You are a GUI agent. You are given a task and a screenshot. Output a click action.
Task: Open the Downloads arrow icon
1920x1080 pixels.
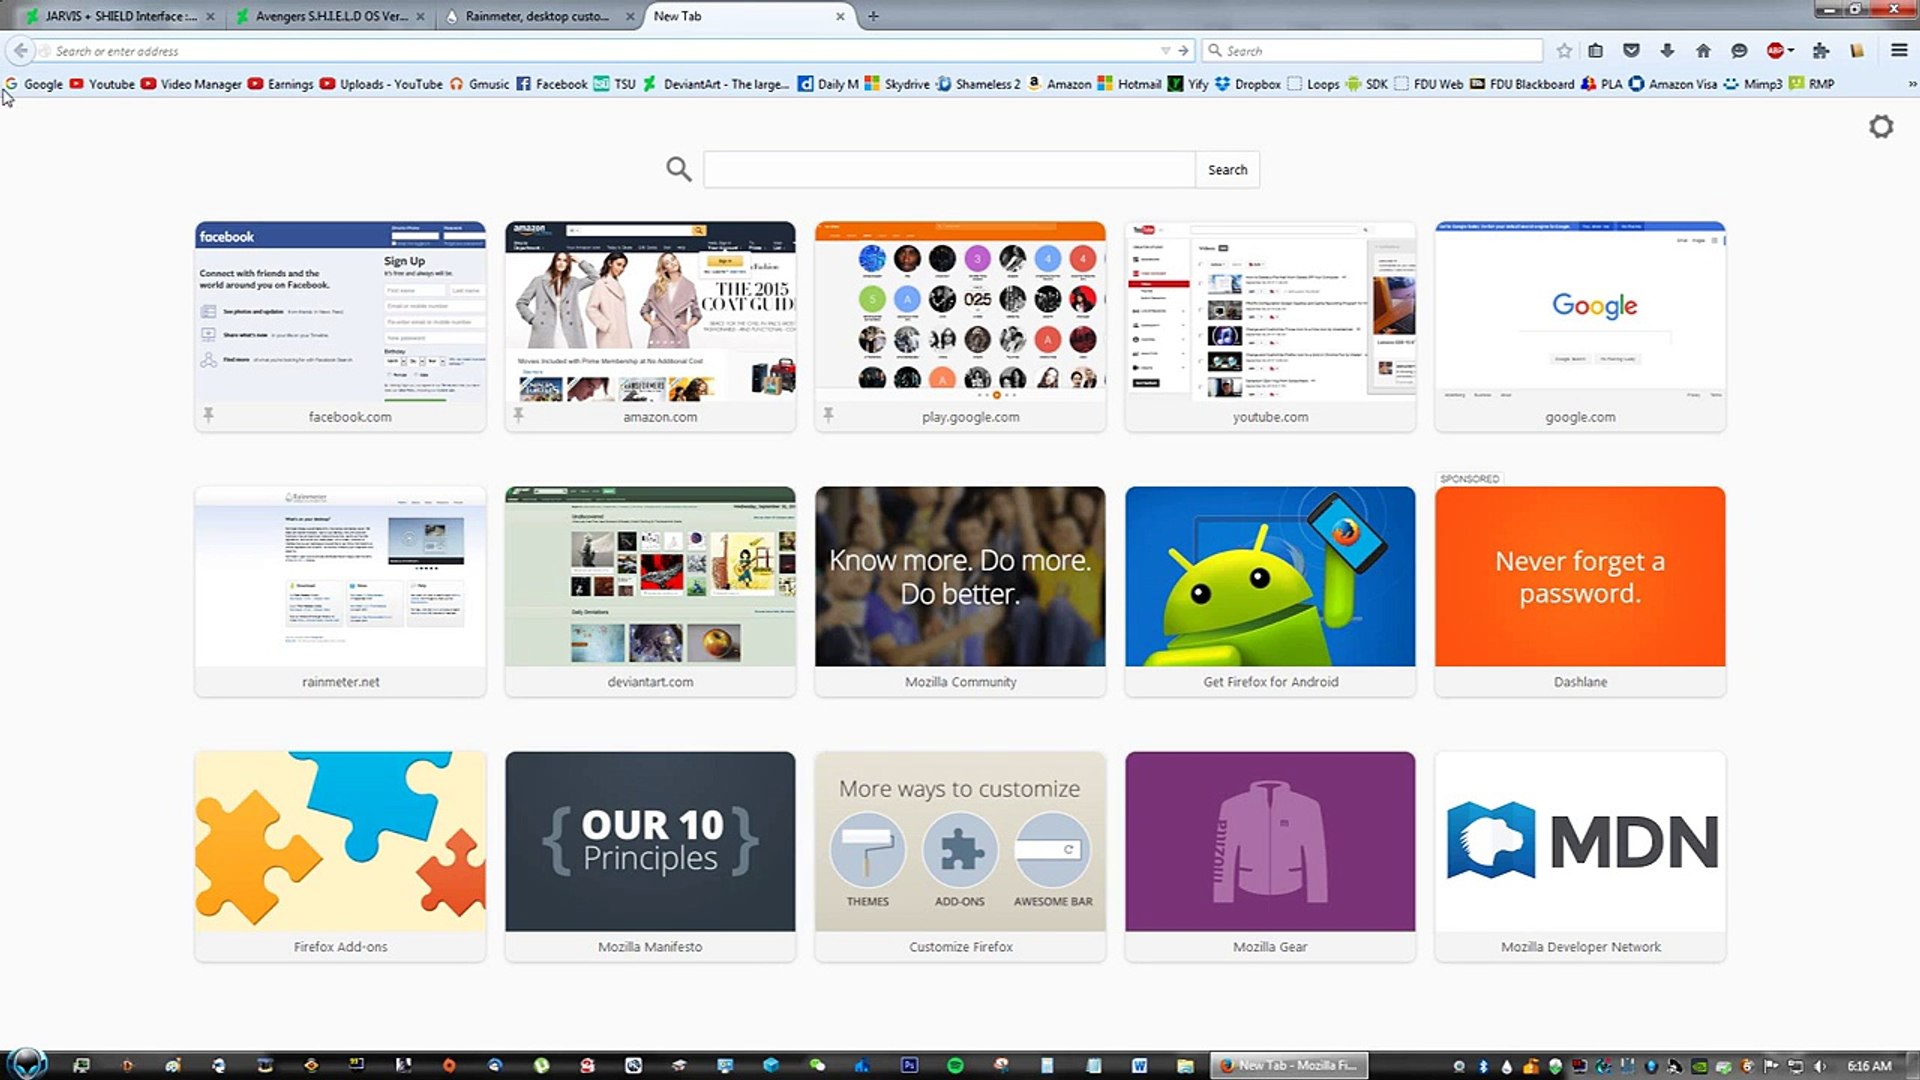coord(1667,50)
